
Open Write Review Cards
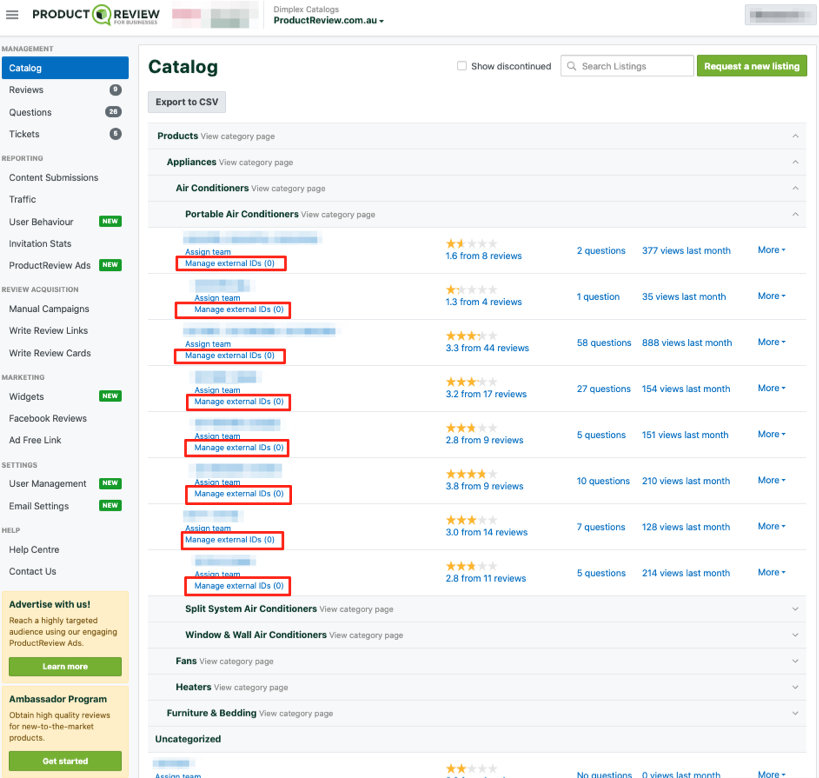(50, 353)
